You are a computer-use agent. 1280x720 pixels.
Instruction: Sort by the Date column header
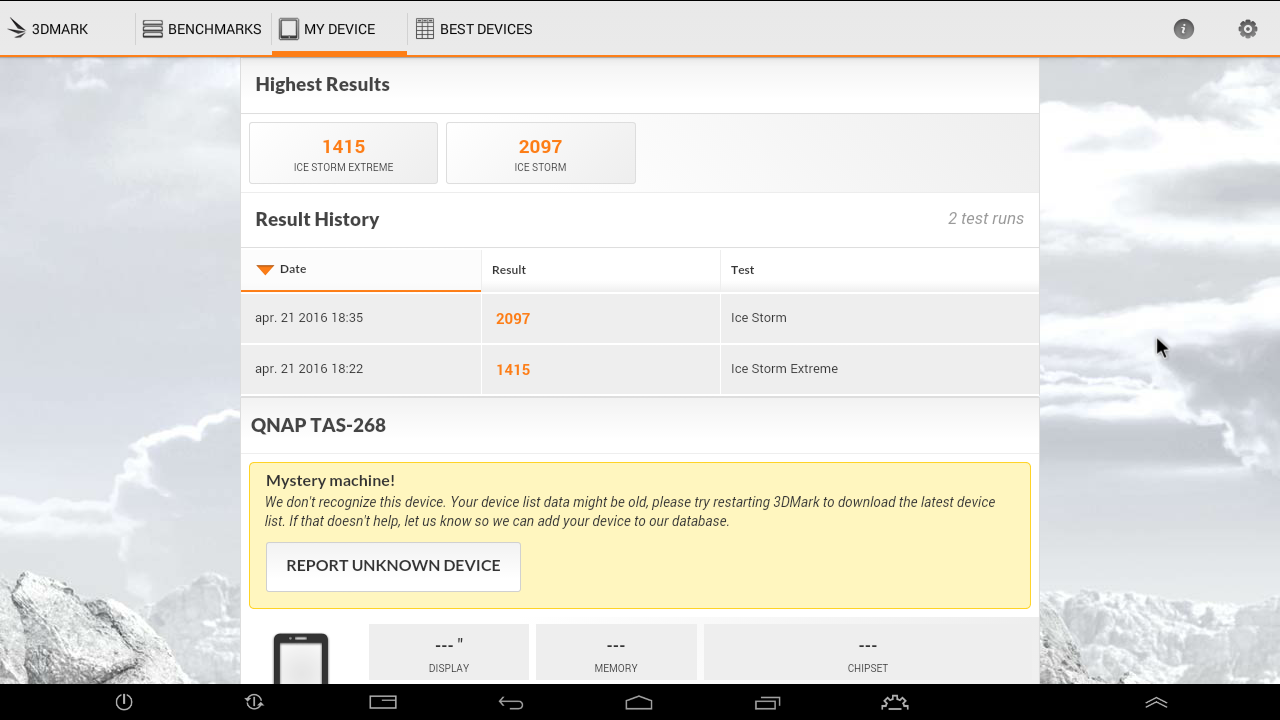click(361, 269)
